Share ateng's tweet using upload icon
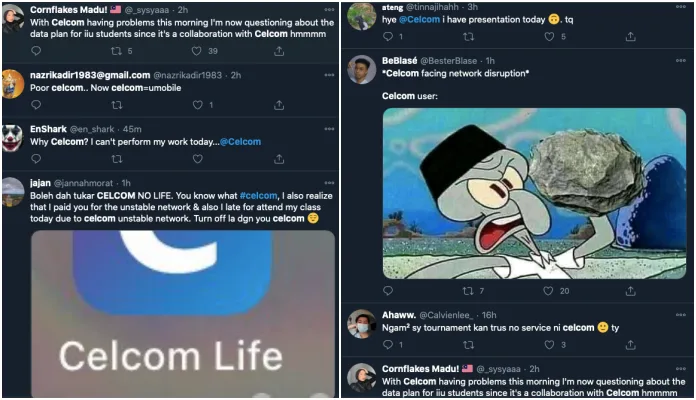Viewport: 696px width, 400px height. coord(630,37)
